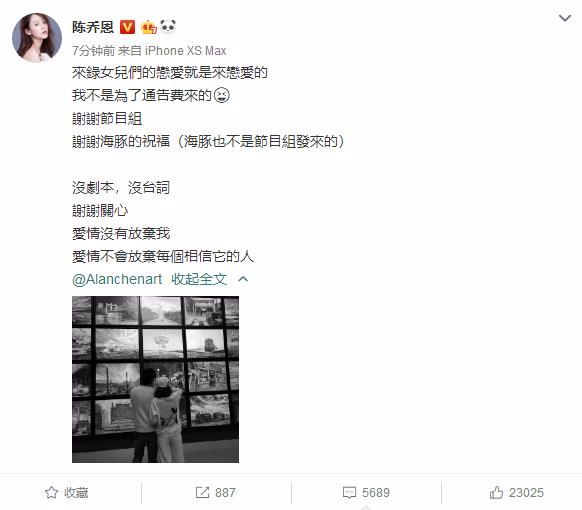
Task: Click the comment bubble icon
Action: tap(349, 493)
